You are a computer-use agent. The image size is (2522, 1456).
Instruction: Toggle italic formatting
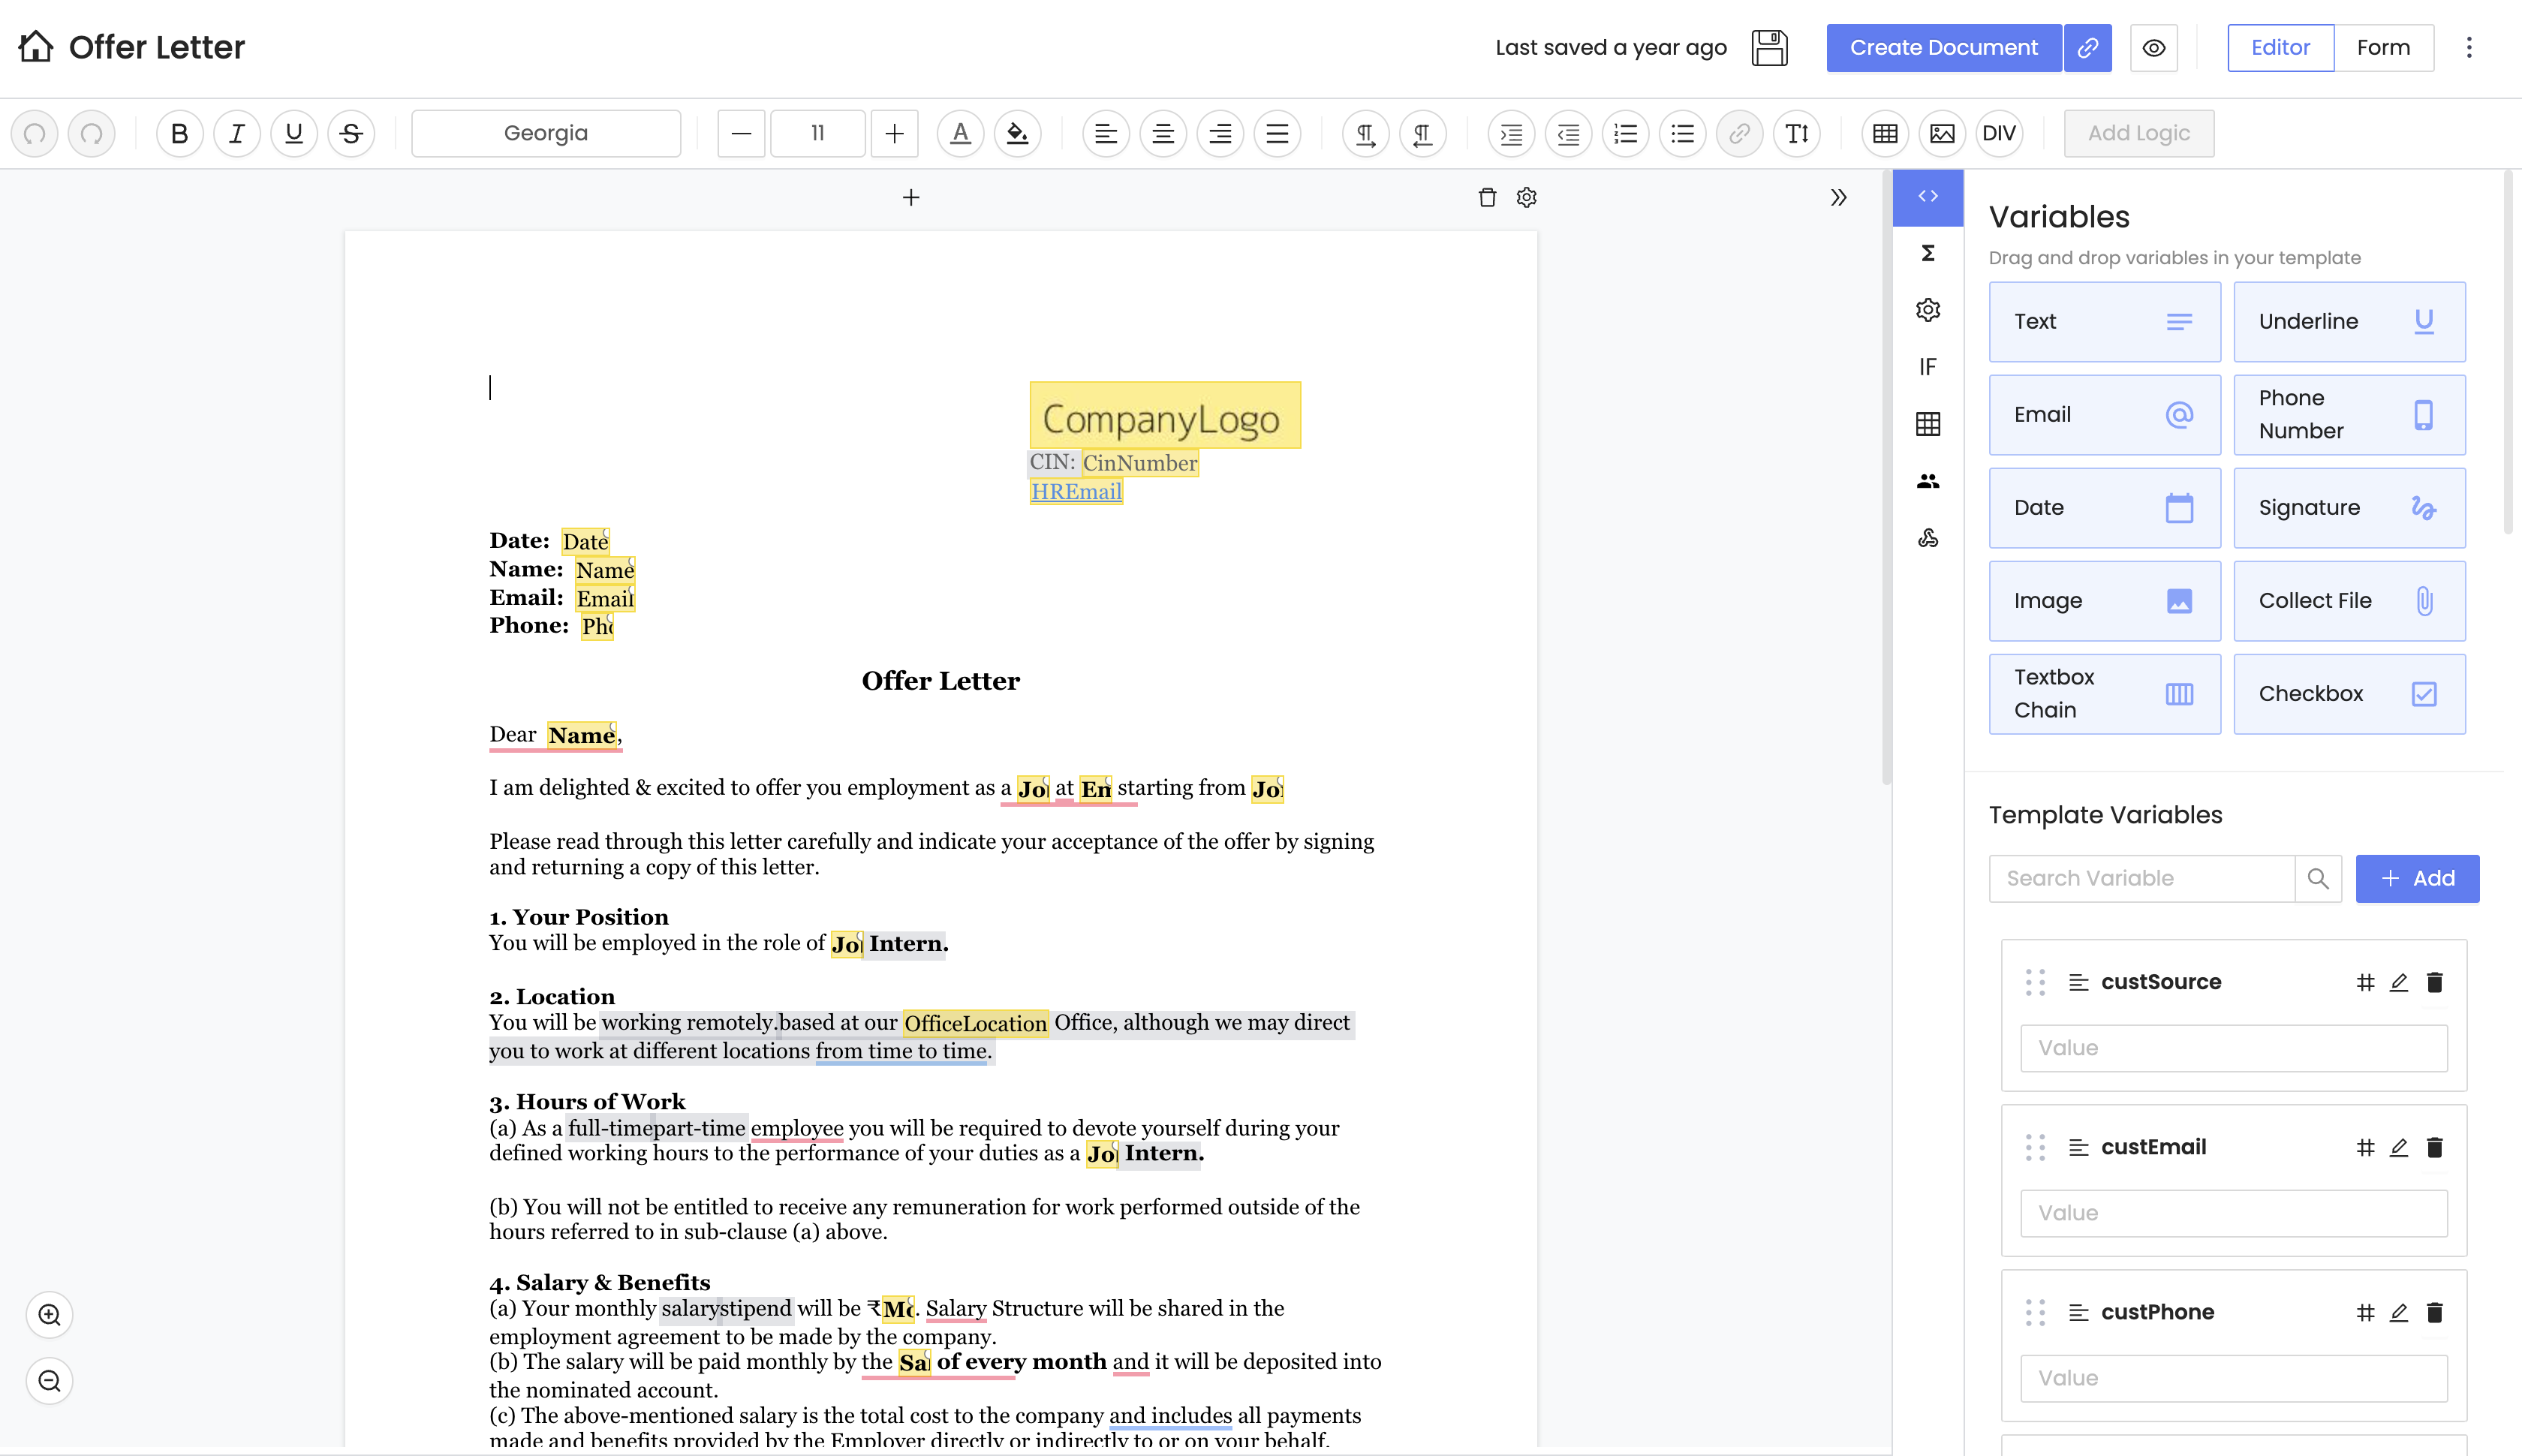[237, 133]
